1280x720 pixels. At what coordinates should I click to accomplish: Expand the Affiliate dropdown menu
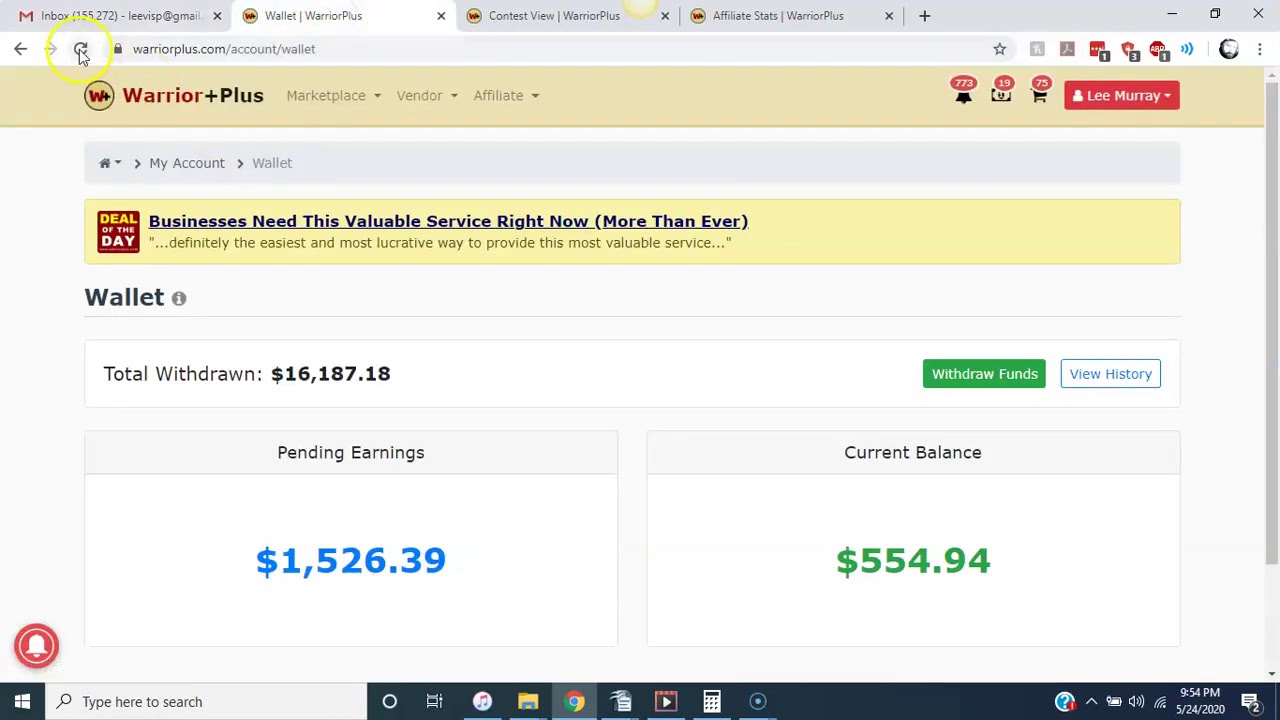(506, 95)
